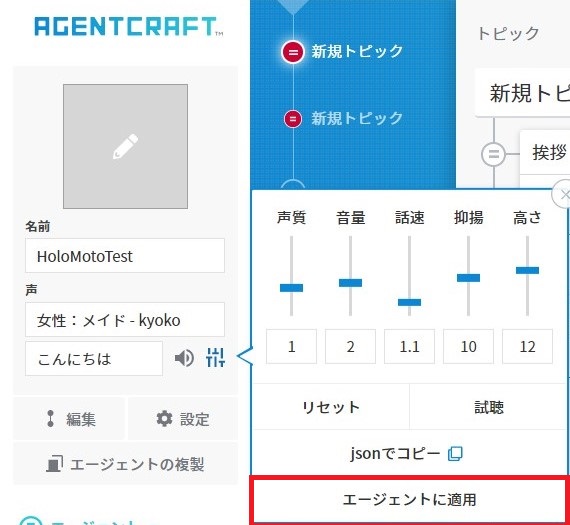Click the 抑揚 value field showing 10
This screenshot has width=570, height=525.
pyautogui.click(x=468, y=346)
